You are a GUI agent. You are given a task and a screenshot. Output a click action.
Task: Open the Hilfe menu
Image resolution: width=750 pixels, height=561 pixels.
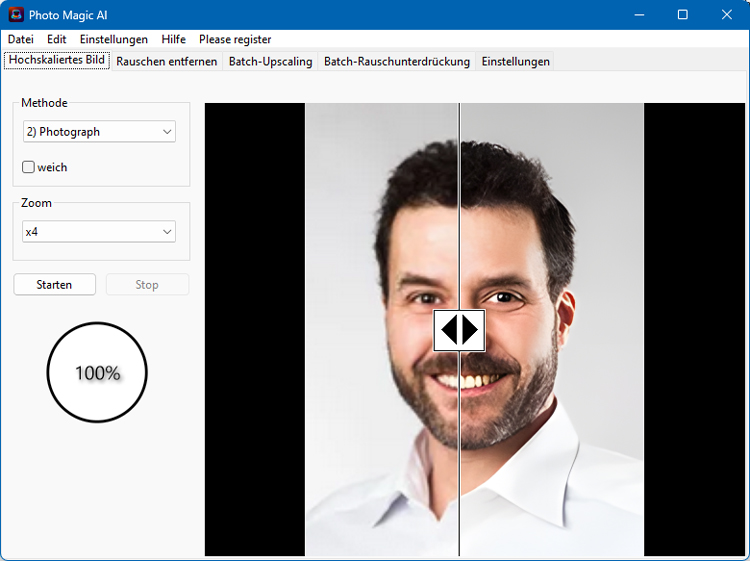click(174, 39)
